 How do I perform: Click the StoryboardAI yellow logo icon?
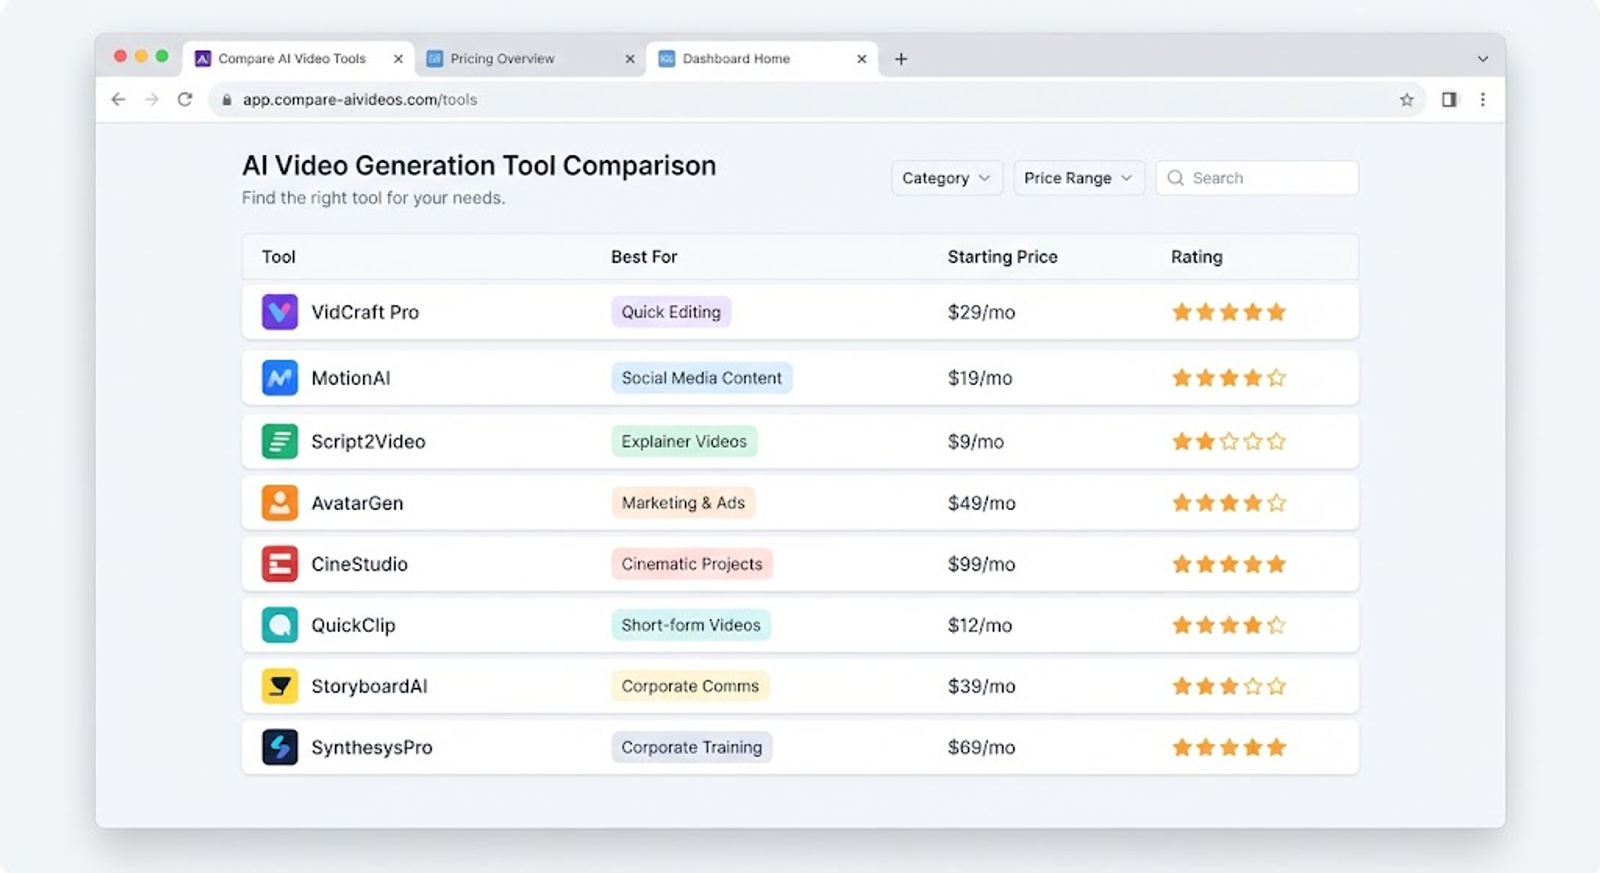click(x=280, y=686)
